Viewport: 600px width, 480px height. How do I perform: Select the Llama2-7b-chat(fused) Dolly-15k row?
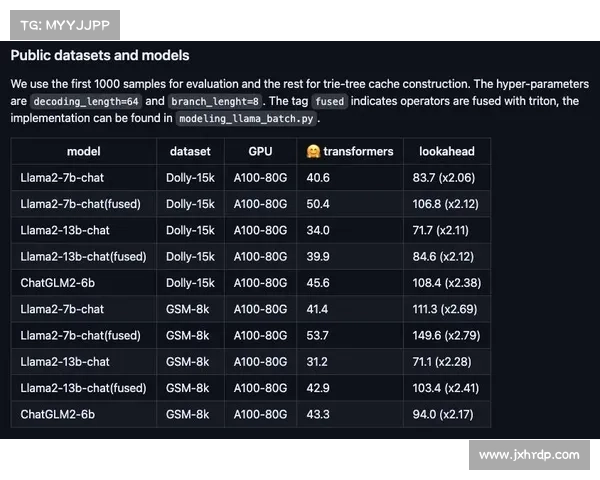251,204
